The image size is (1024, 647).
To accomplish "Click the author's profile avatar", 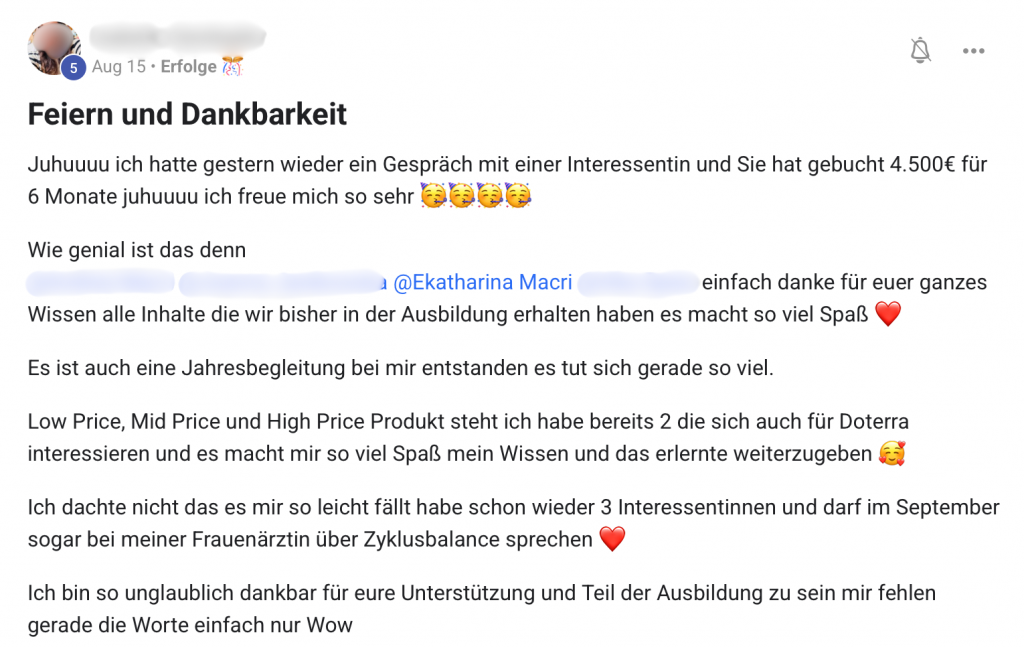I will pyautogui.click(x=52, y=46).
